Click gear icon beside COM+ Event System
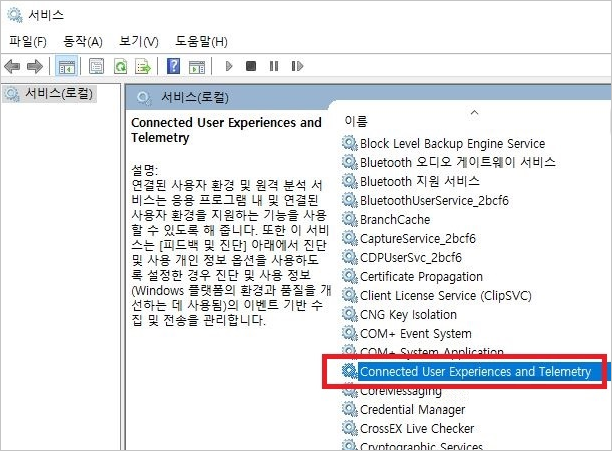 coord(350,334)
